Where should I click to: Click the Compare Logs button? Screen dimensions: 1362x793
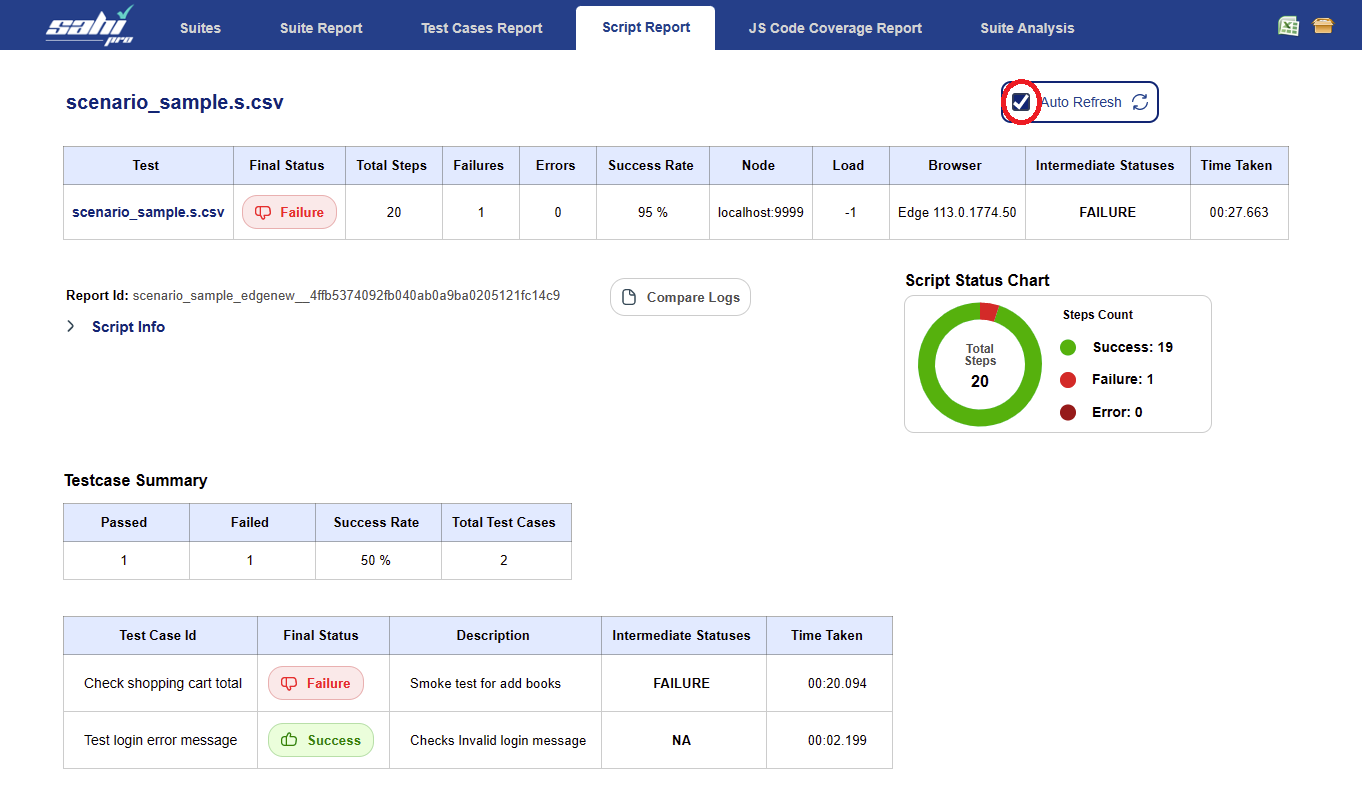680,297
